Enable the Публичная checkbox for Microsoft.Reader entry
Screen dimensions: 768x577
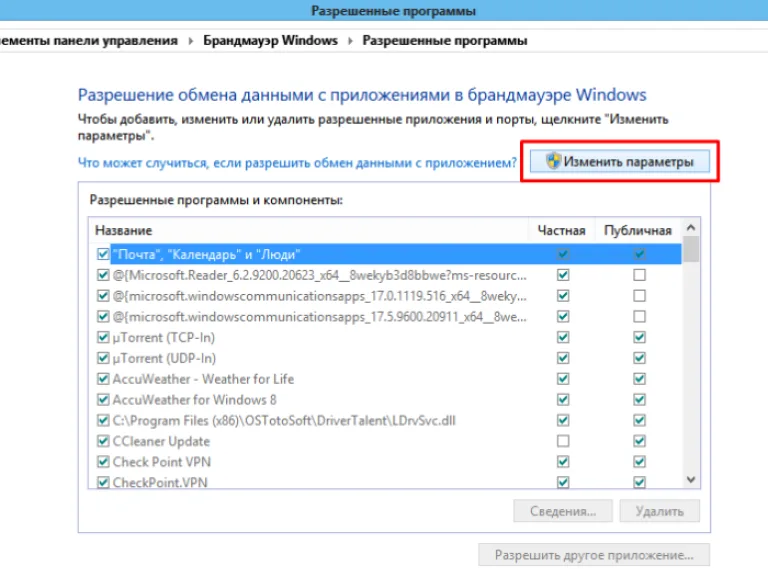639,275
